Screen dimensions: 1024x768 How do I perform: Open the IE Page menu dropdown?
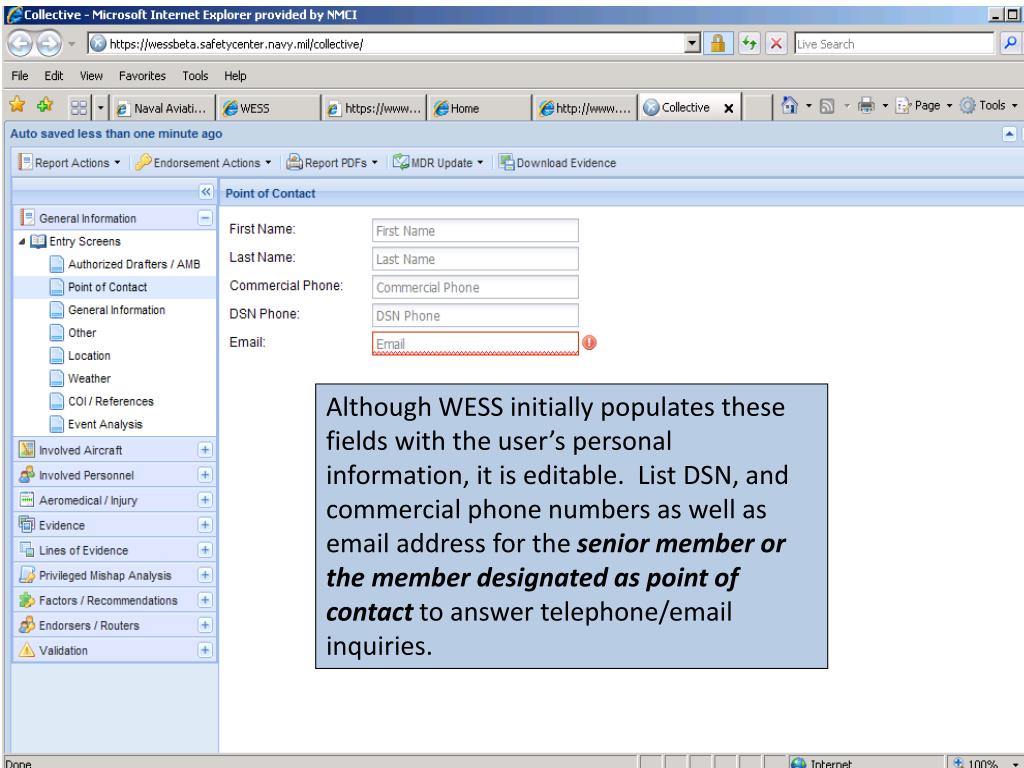[x=923, y=105]
